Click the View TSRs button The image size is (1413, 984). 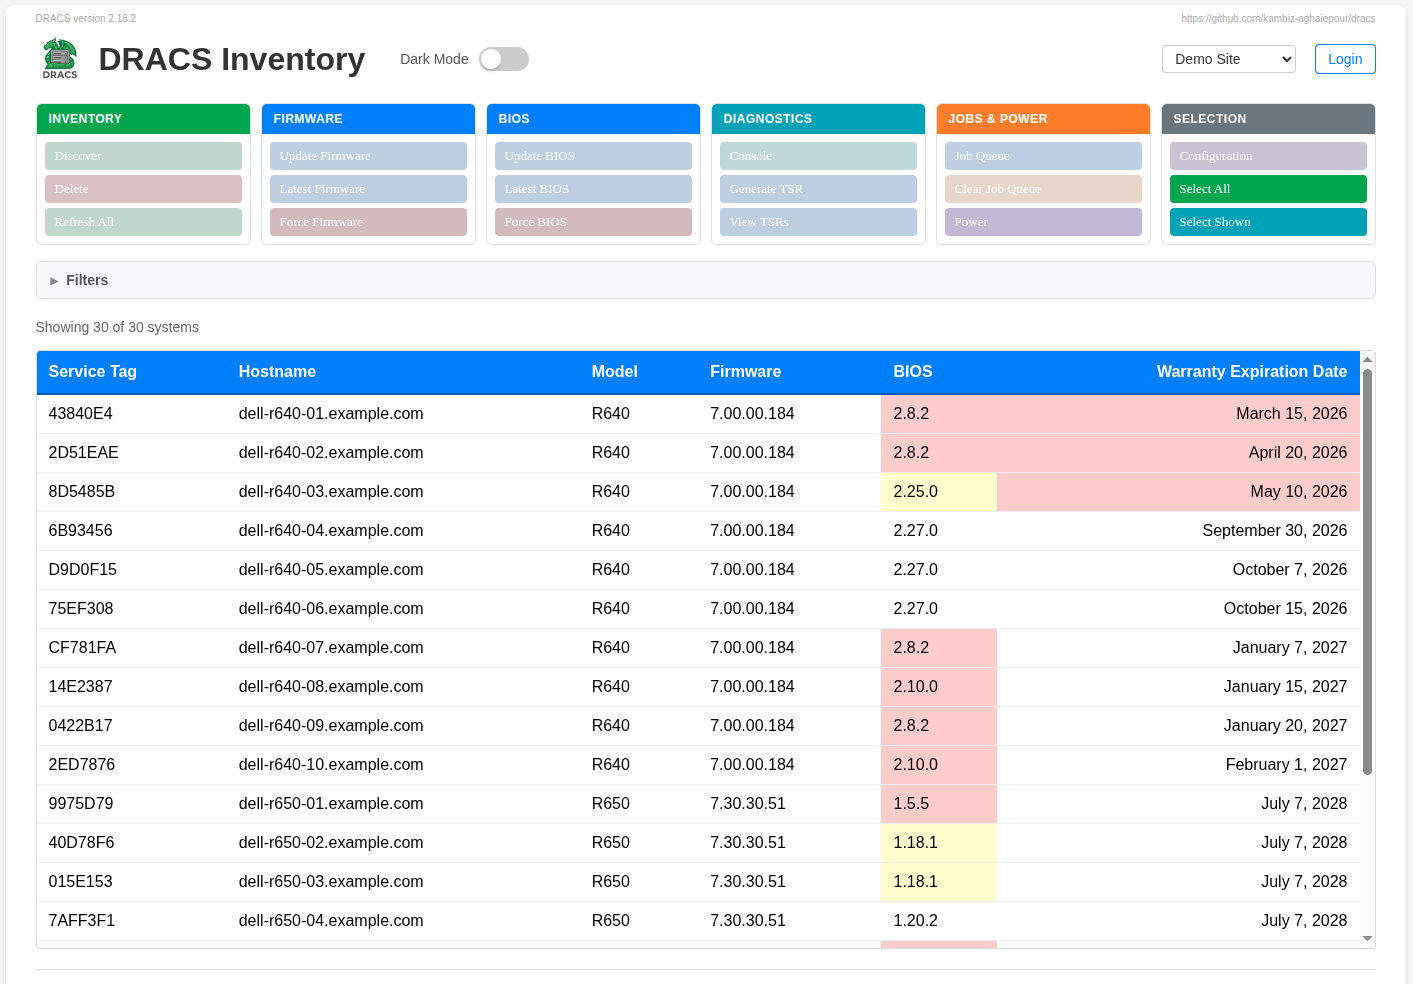(818, 222)
